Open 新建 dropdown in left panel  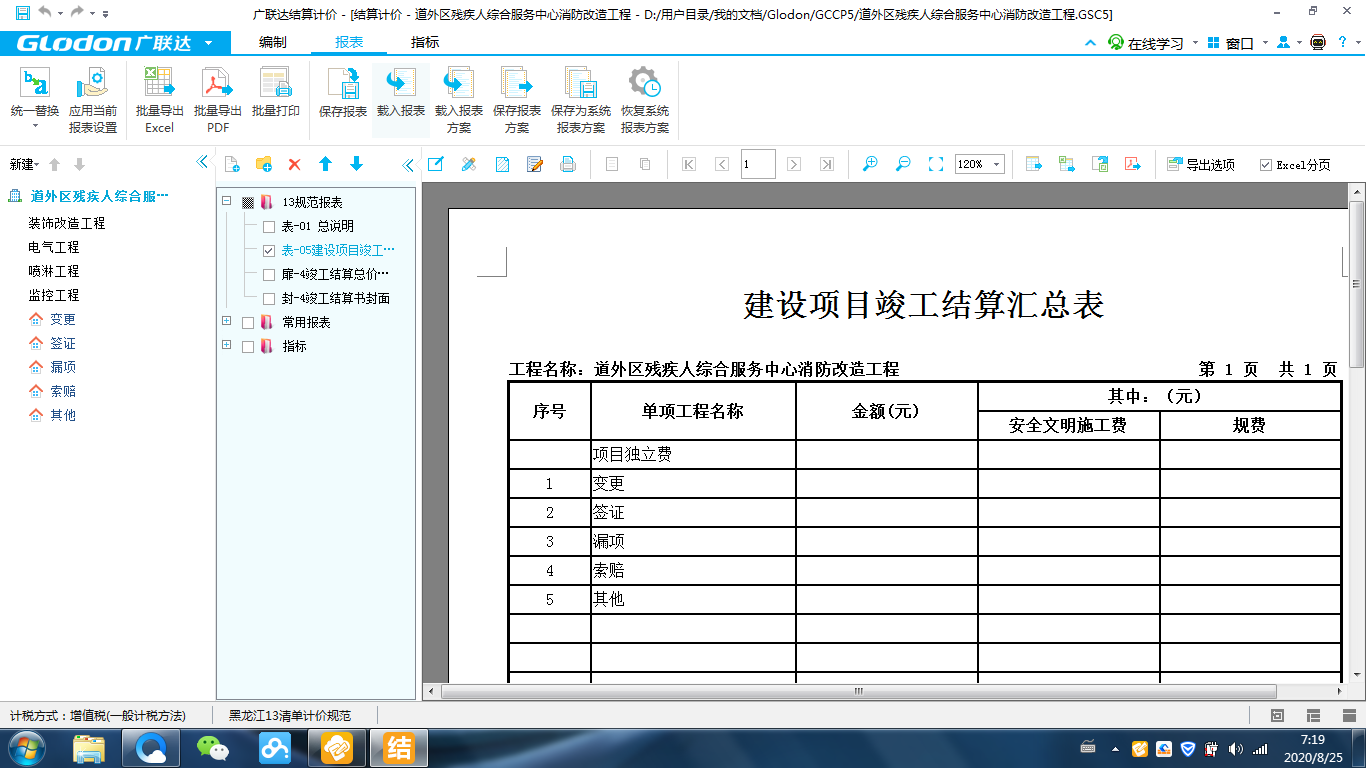[25, 164]
